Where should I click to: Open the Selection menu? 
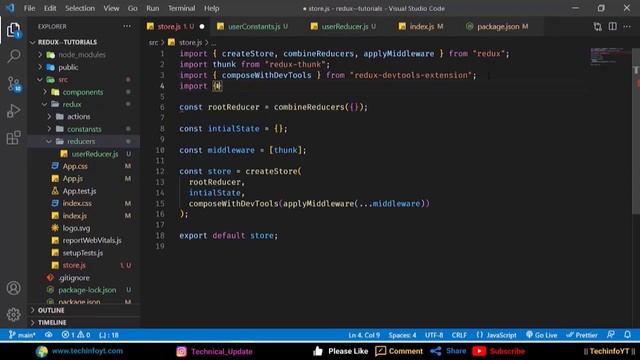tap(80, 8)
